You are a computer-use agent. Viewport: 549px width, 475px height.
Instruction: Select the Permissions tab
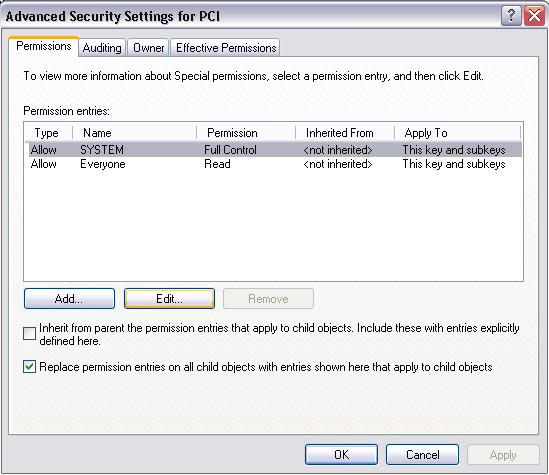click(43, 46)
